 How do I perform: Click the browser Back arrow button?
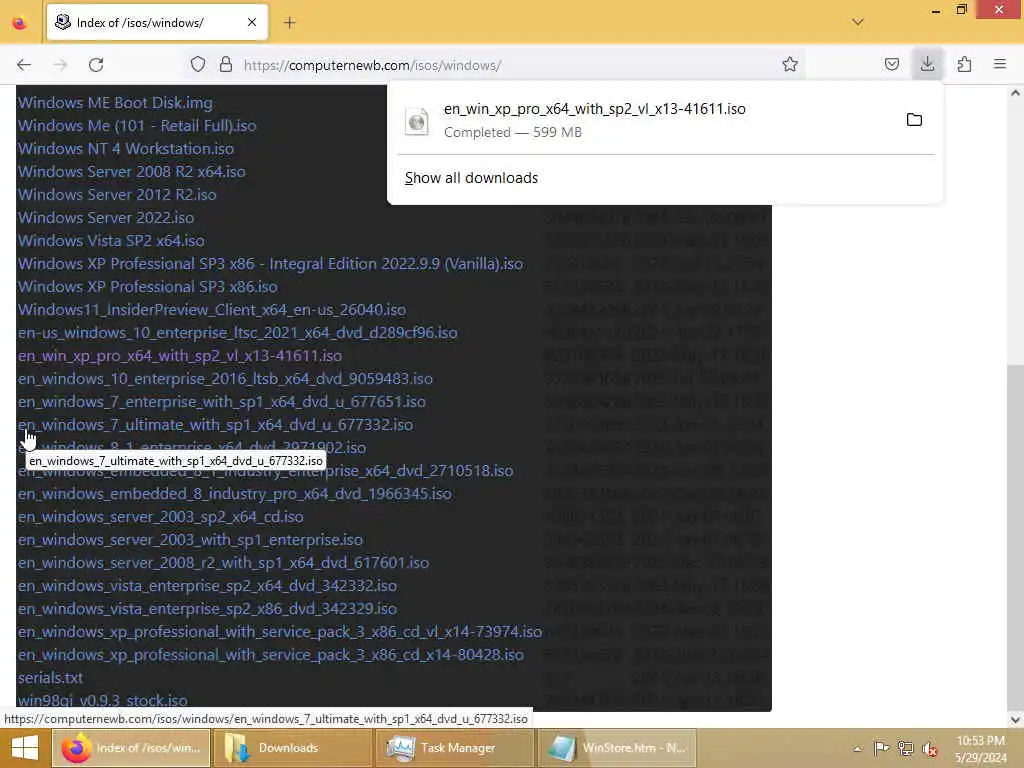tap(24, 65)
